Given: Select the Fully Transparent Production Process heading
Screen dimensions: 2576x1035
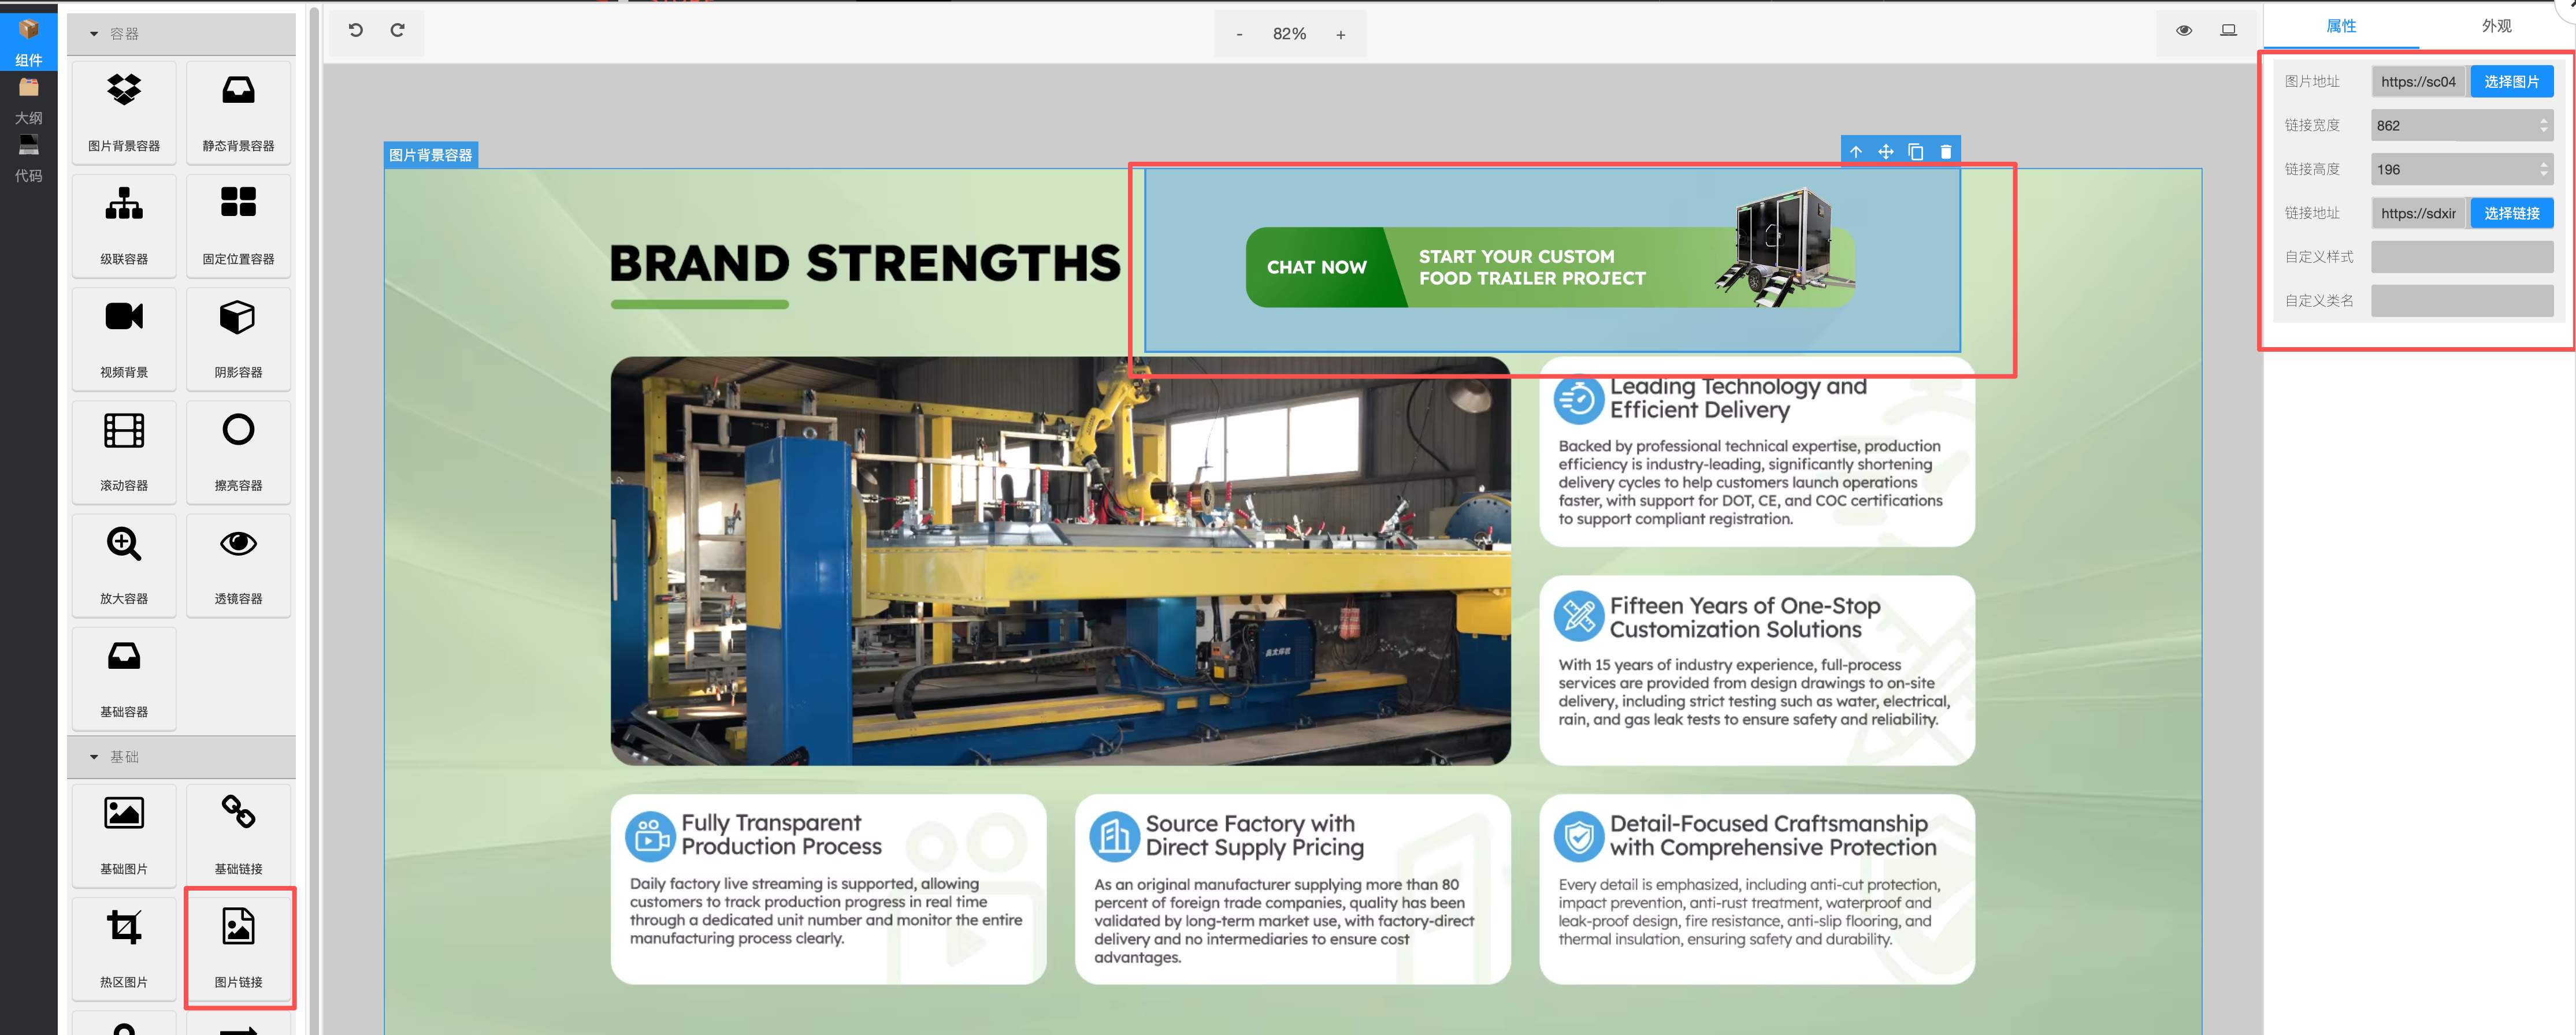Looking at the screenshot, I should point(781,835).
